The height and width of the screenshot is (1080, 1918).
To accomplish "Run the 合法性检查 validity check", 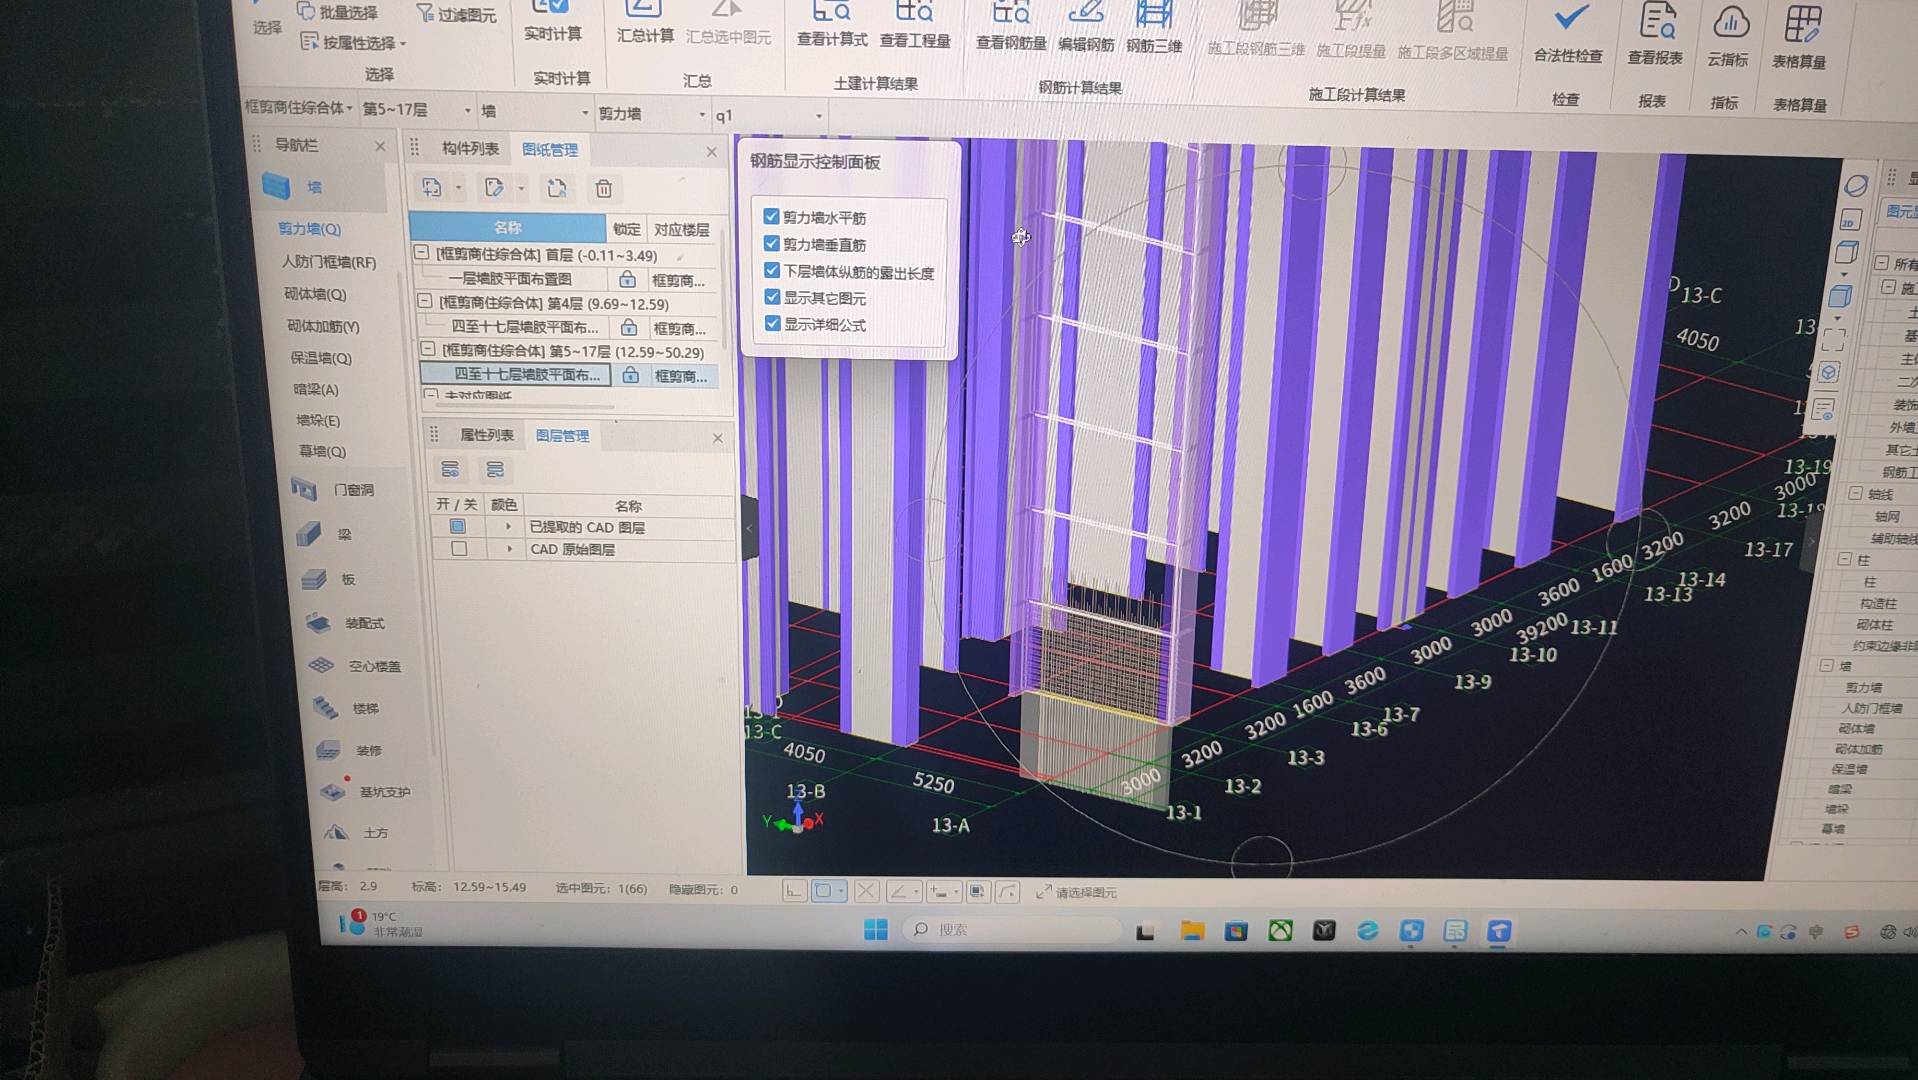I will click(1568, 35).
